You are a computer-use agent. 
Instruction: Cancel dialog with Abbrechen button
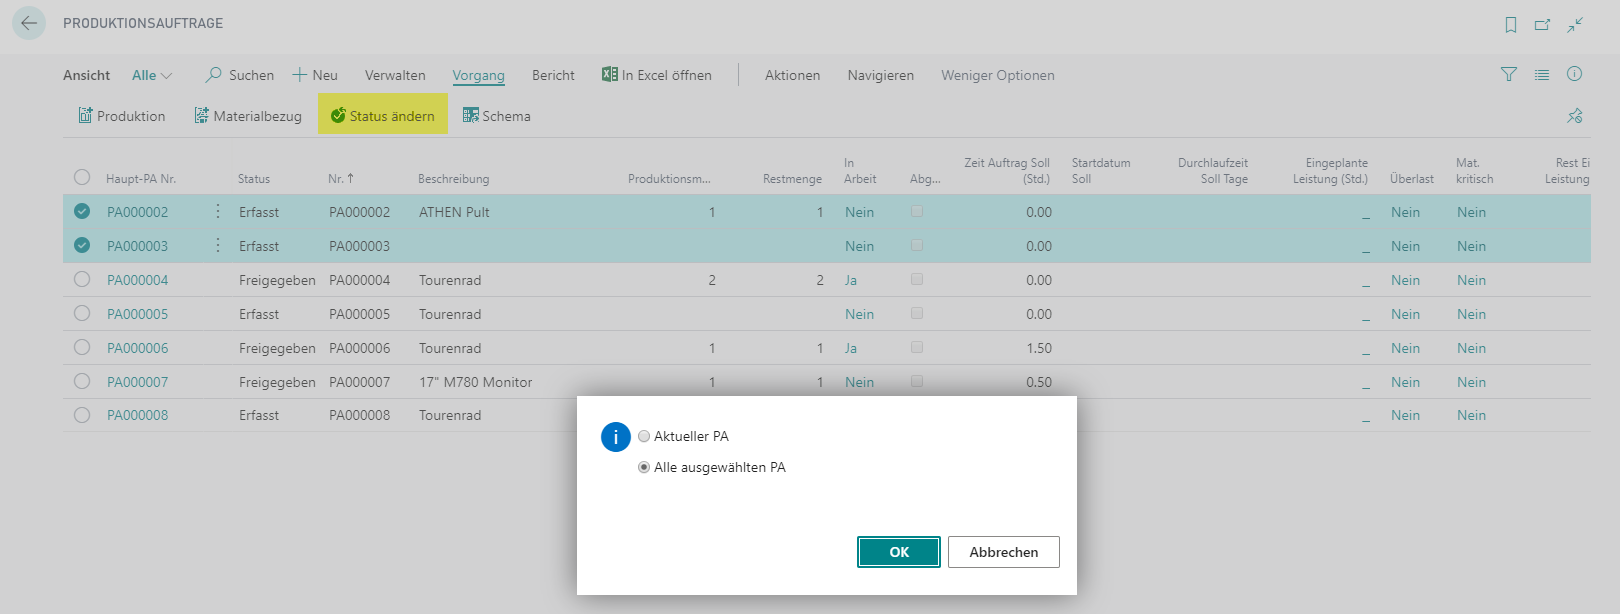click(1004, 552)
